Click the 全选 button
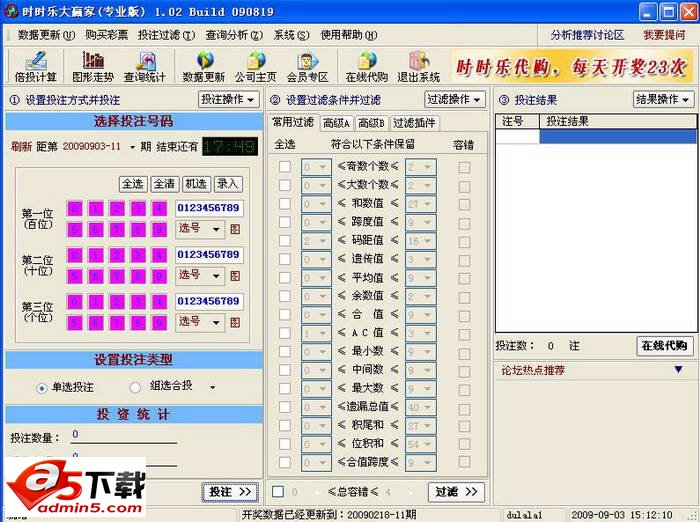Viewport: 700px width, 522px height. 133,184
